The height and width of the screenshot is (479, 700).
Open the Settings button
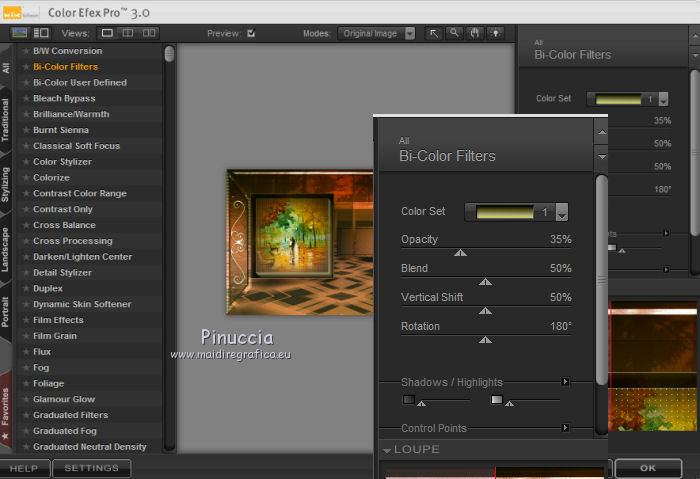tap(91, 468)
